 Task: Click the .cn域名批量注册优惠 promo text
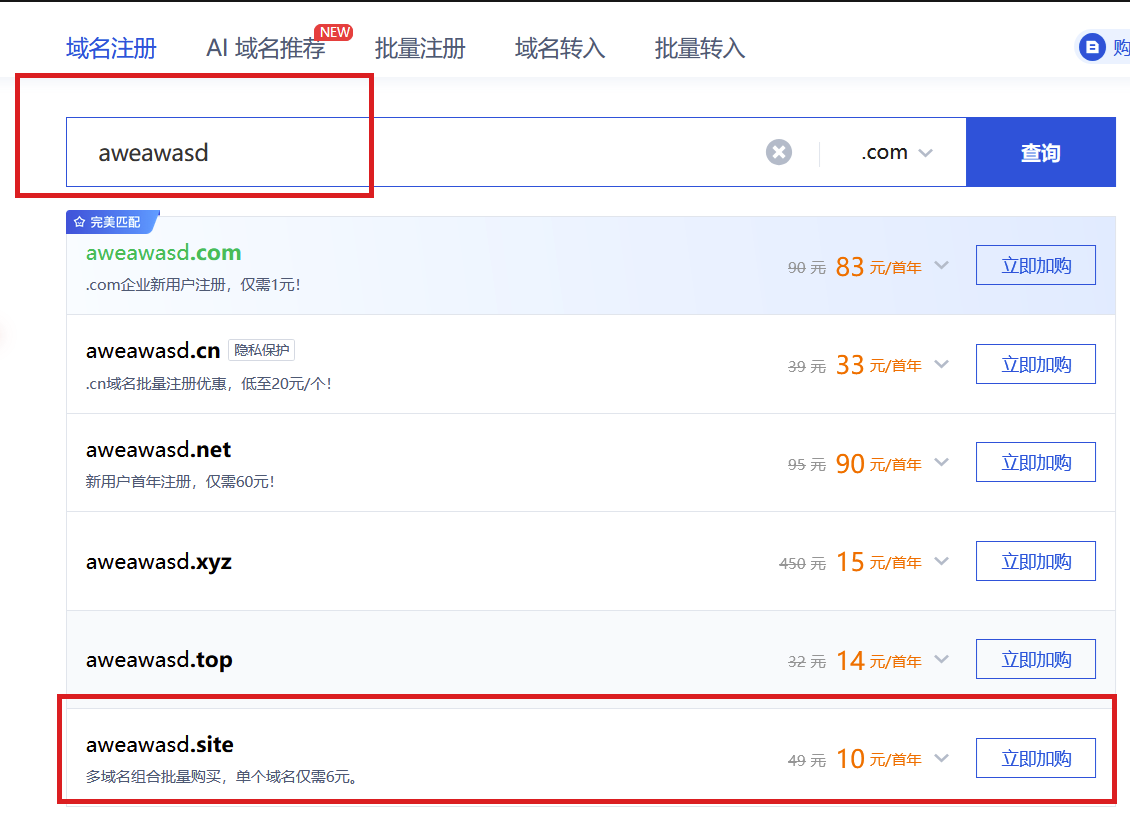tap(209, 383)
